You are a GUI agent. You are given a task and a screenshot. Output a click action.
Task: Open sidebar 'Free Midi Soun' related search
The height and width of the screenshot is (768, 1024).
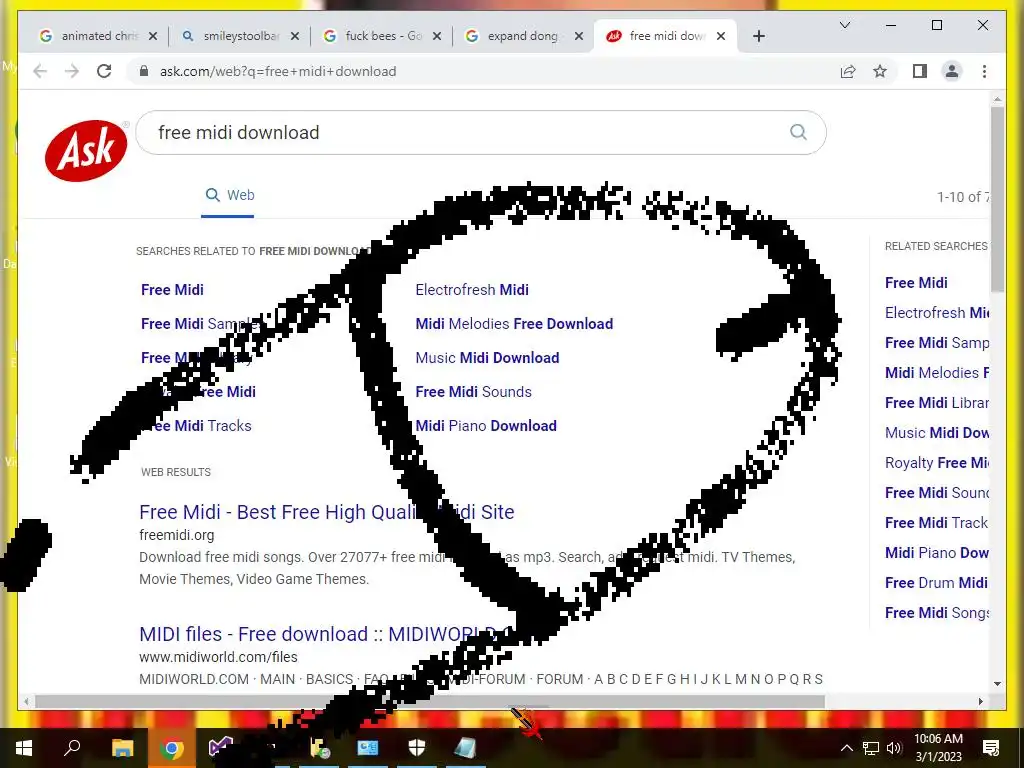(x=936, y=493)
